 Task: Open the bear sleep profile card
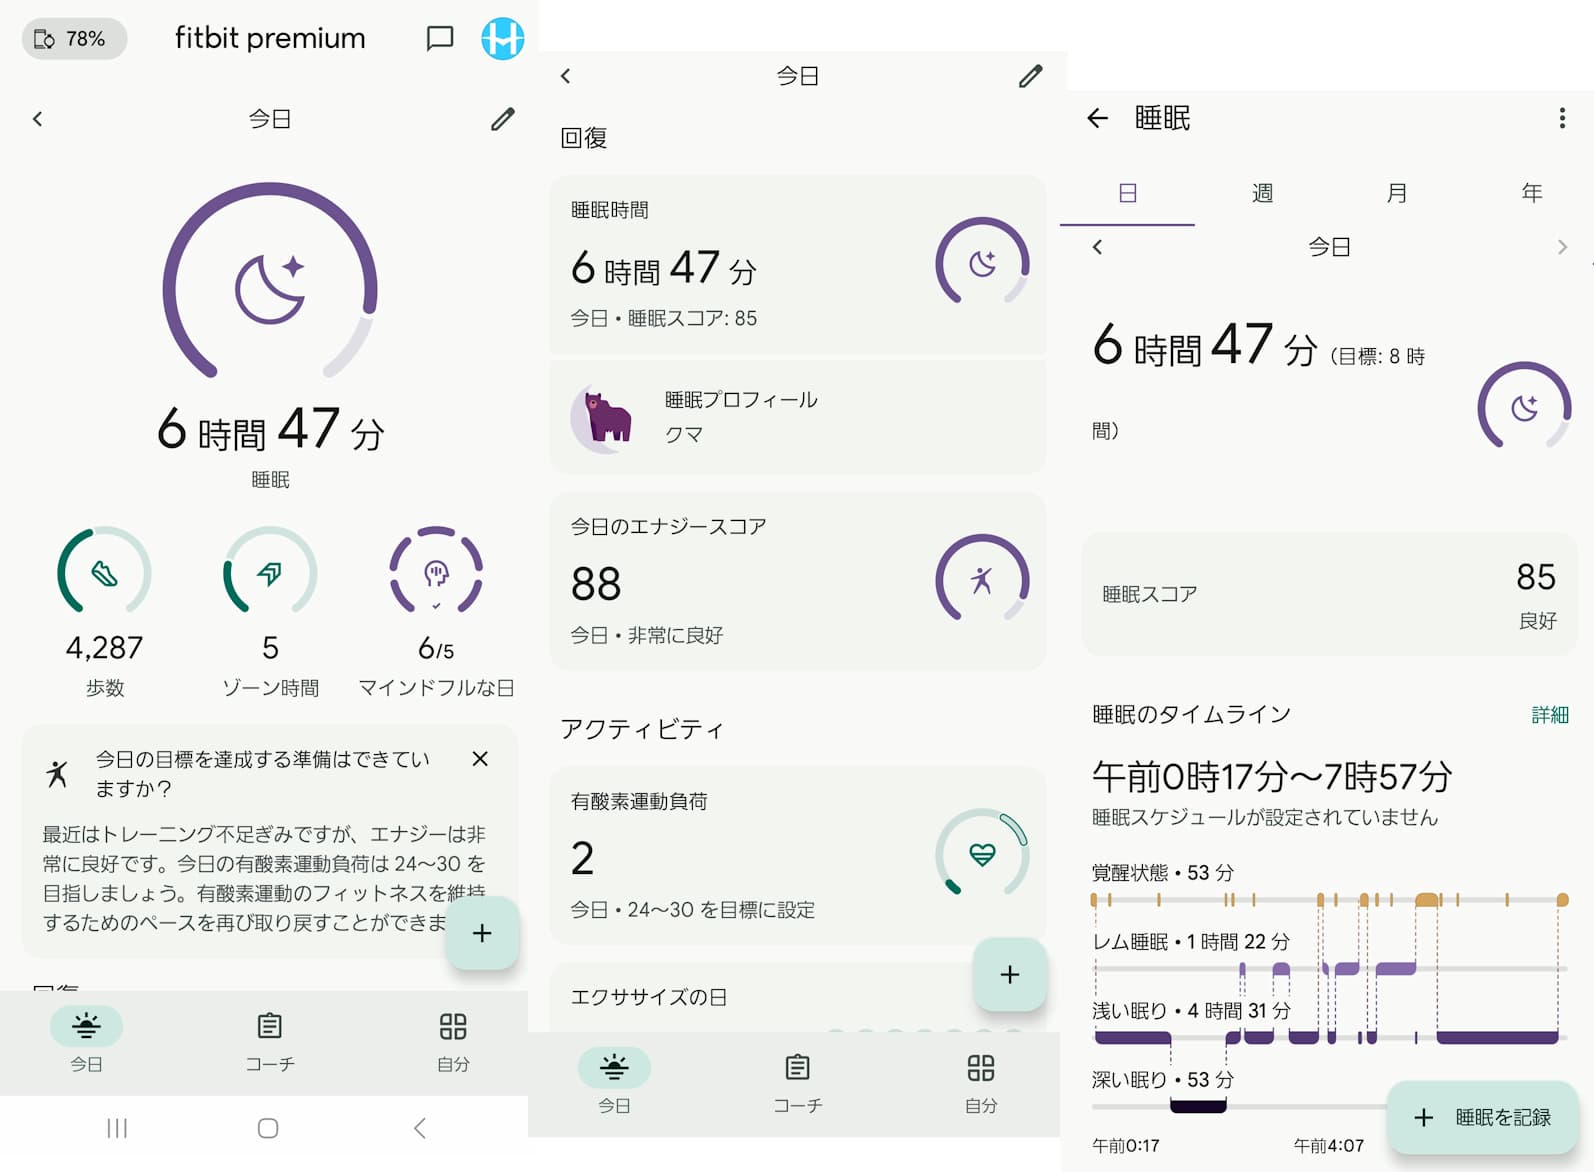coord(797,417)
